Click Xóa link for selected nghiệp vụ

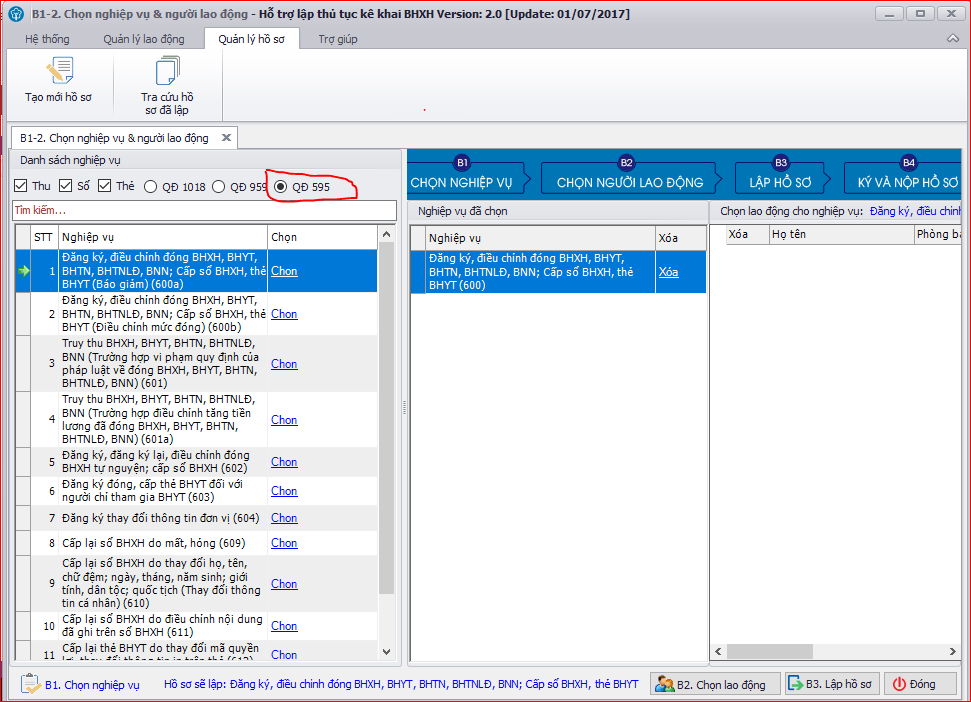coord(668,272)
